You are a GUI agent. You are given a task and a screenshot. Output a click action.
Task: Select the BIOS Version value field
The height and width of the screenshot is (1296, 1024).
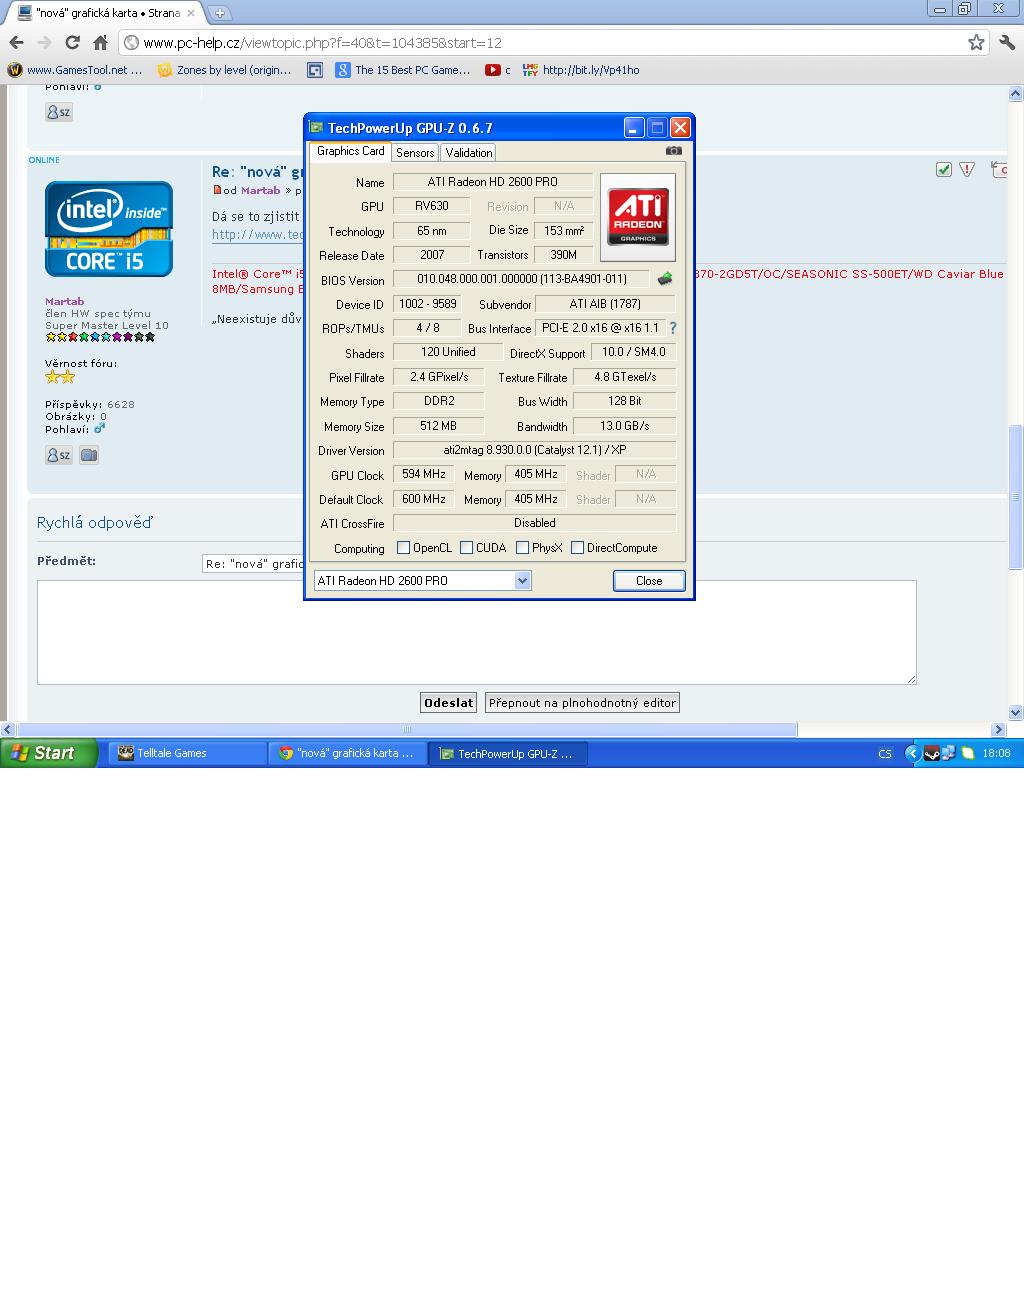pyautogui.click(x=521, y=279)
